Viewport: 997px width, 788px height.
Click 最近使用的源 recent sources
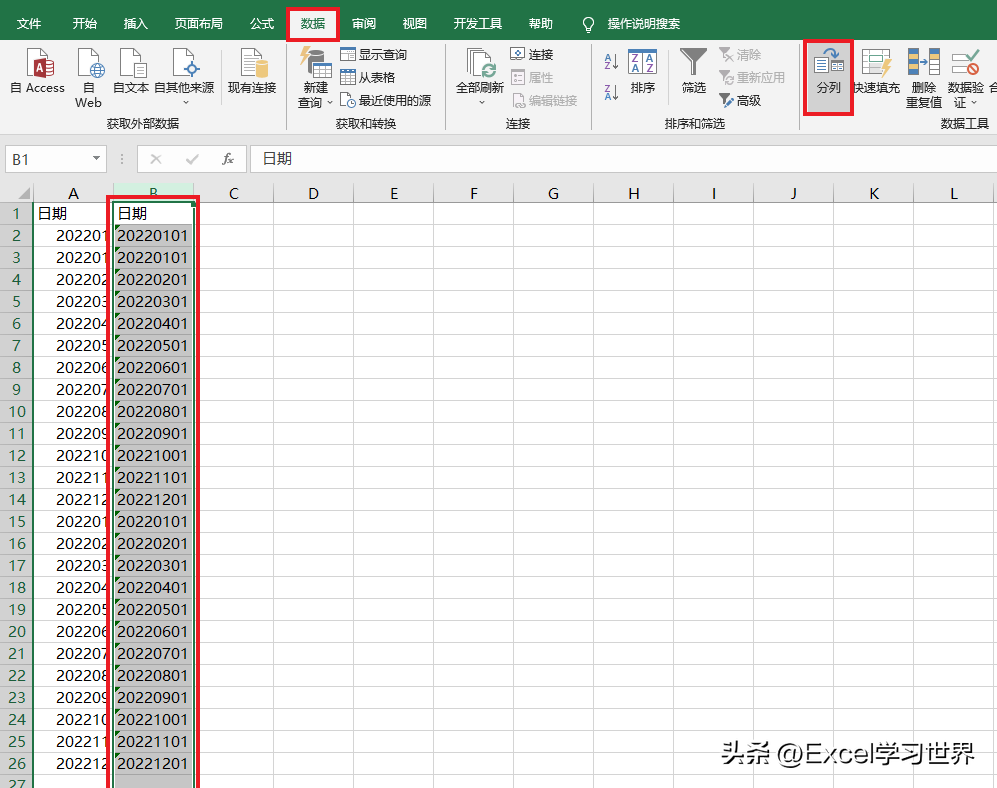pyautogui.click(x=386, y=100)
